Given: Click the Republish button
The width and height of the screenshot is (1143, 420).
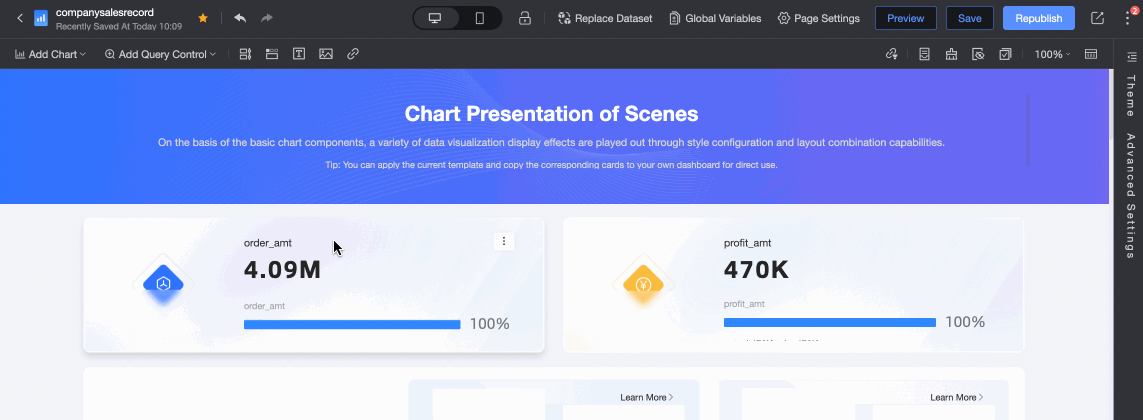Looking at the screenshot, I should pyautogui.click(x=1038, y=18).
